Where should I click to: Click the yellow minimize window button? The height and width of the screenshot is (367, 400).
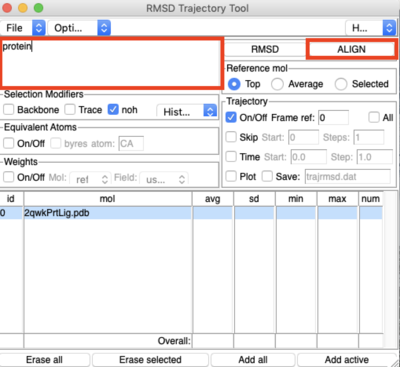[23, 8]
